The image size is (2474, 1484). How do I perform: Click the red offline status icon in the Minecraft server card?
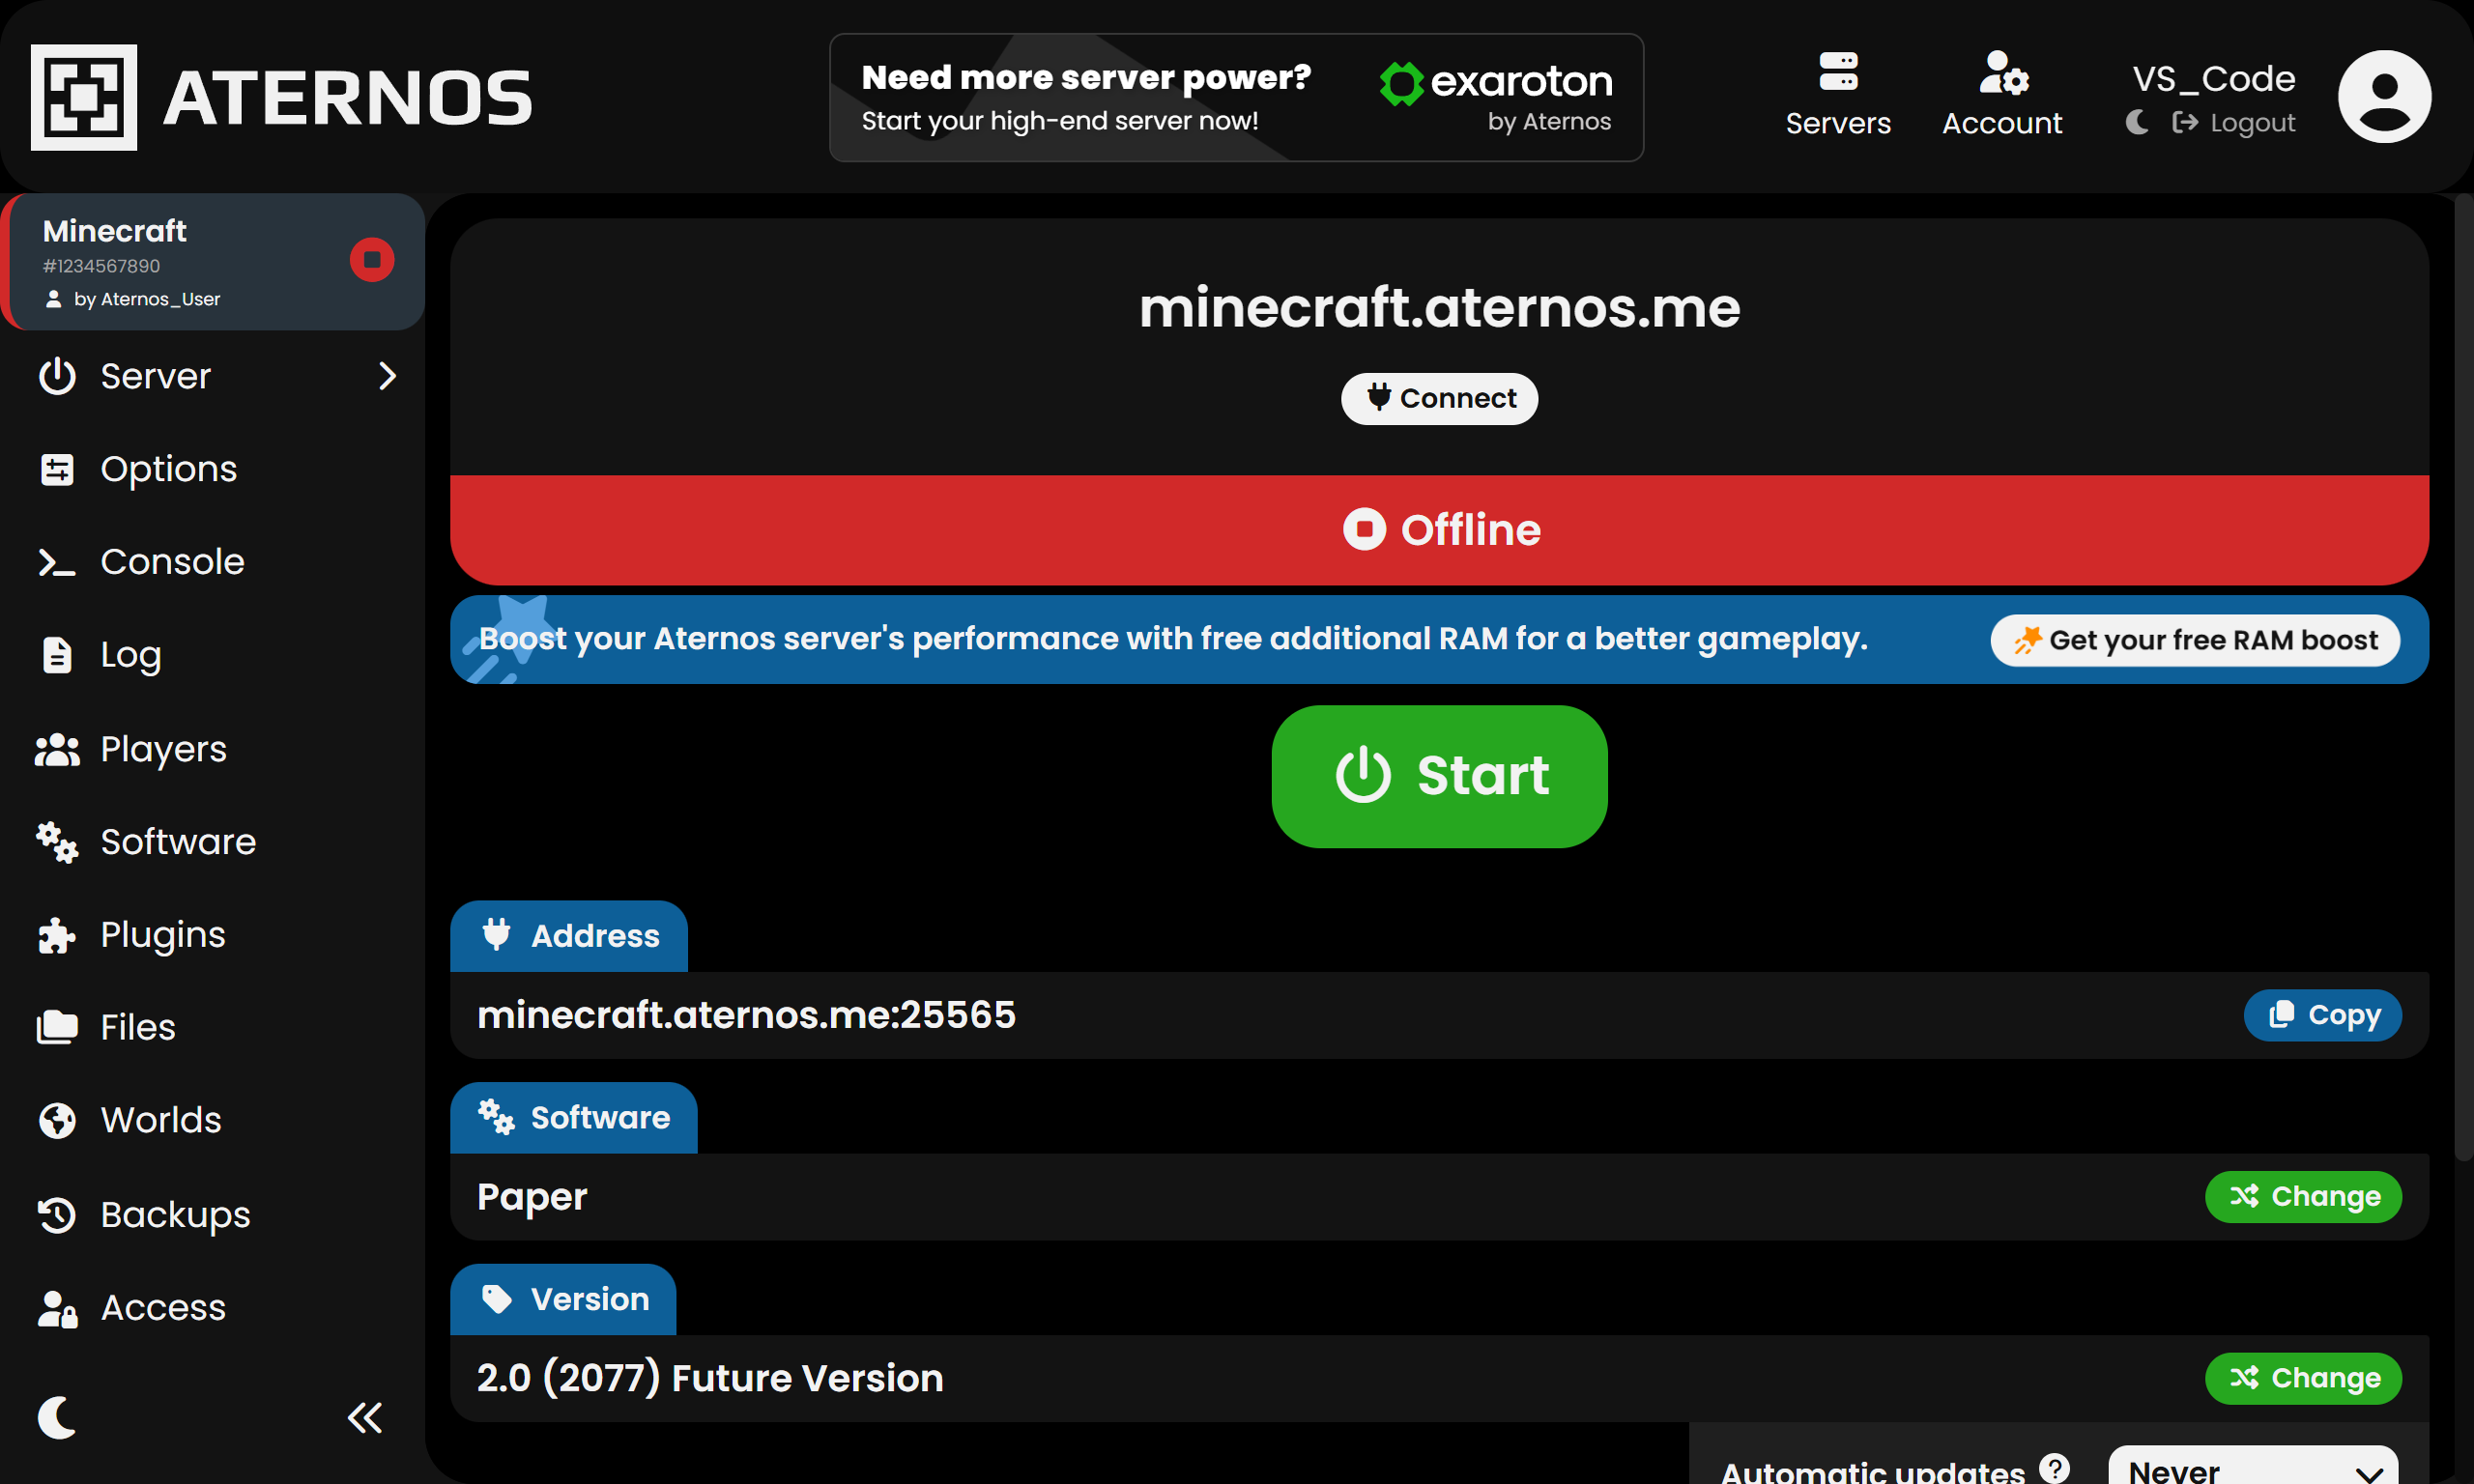pyautogui.click(x=372, y=260)
